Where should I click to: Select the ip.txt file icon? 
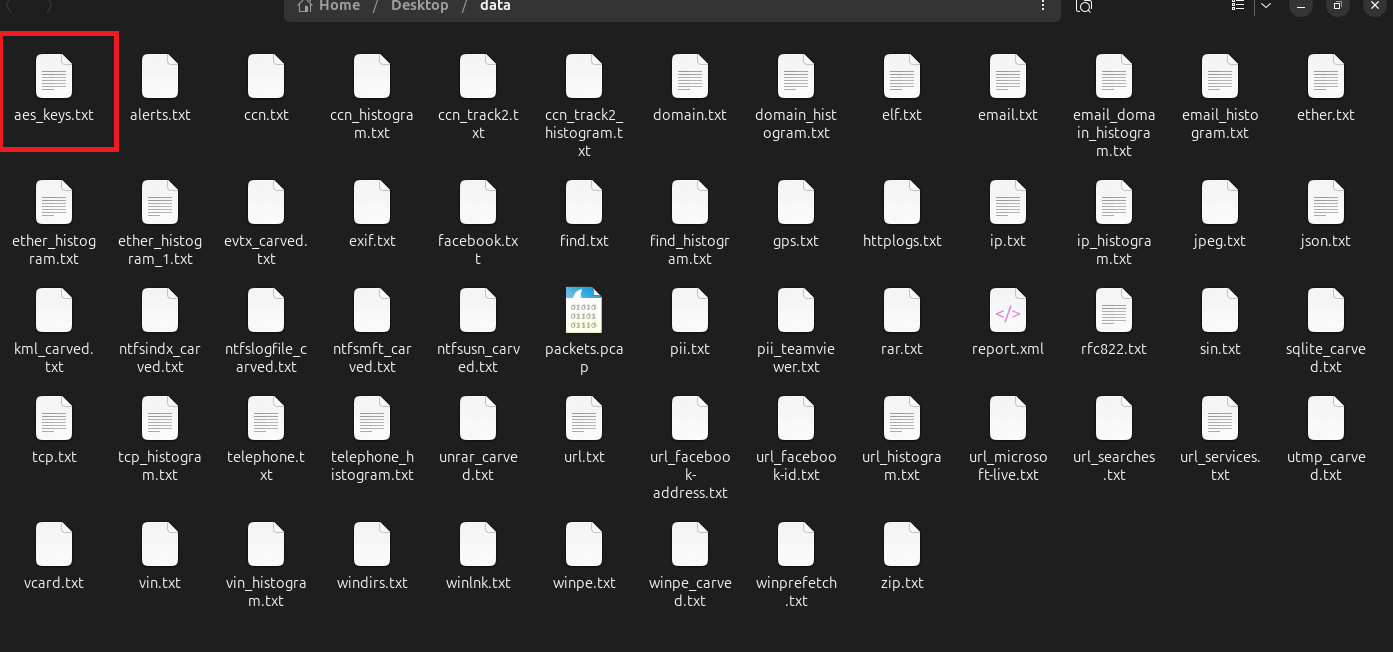[1008, 202]
